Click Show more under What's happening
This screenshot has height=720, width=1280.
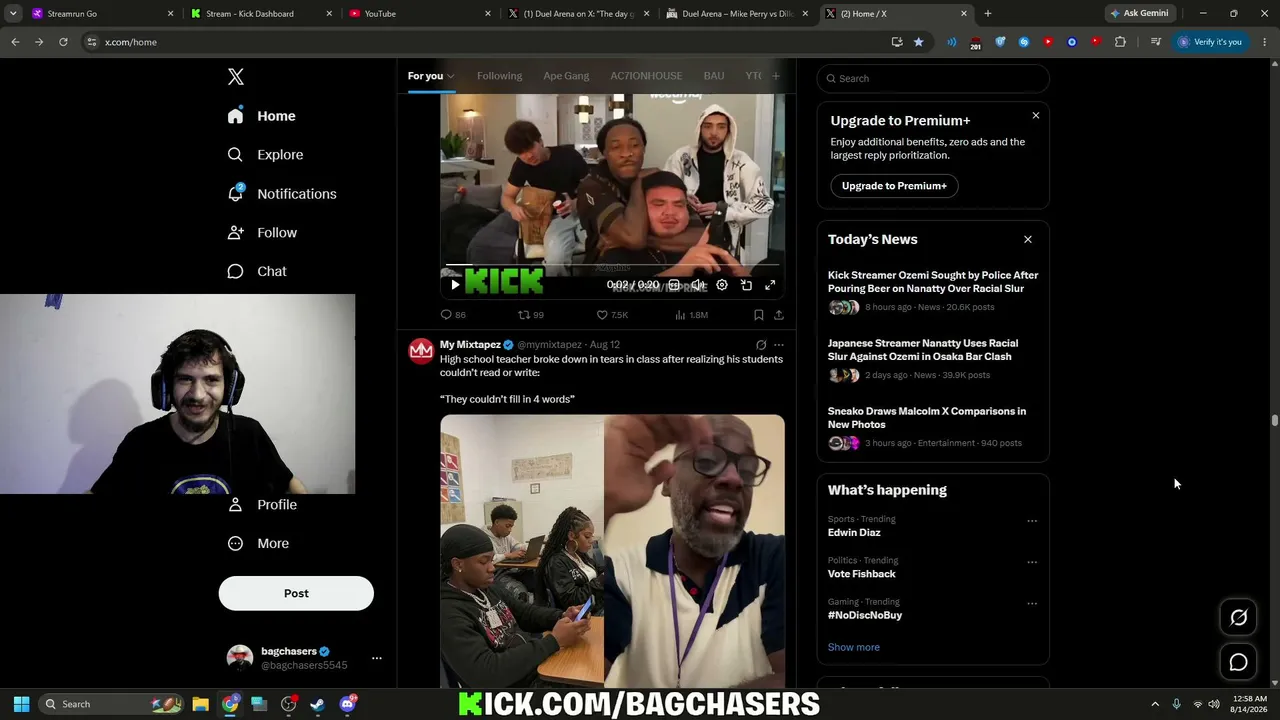click(x=854, y=647)
